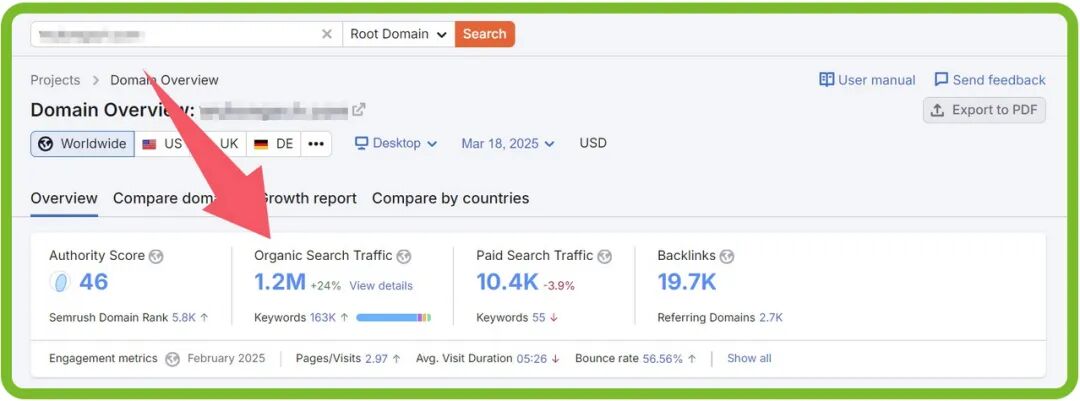The image size is (1080, 401).
Task: Open the Root Domain dropdown
Action: 398,34
